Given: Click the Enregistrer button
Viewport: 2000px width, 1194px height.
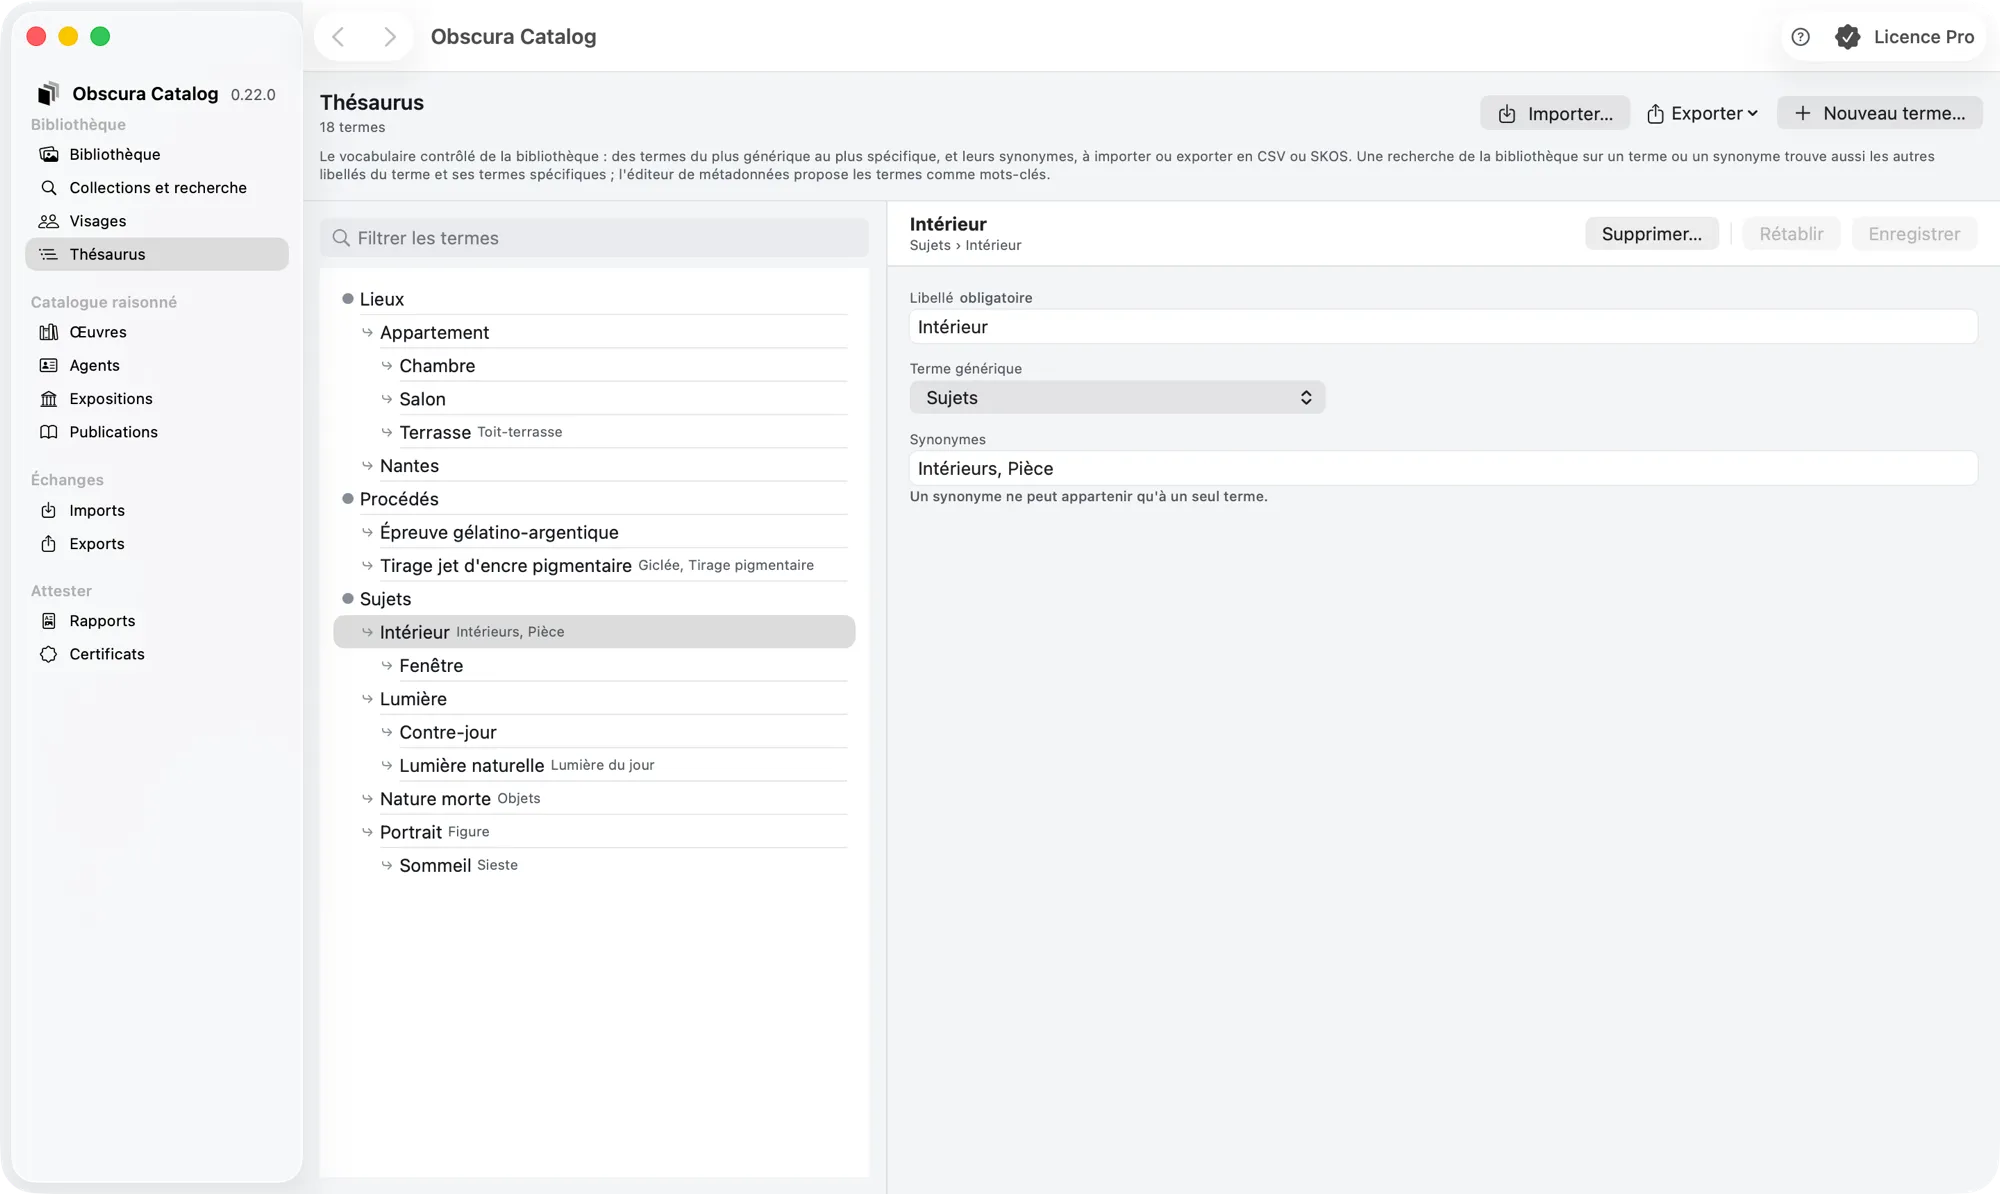Looking at the screenshot, I should (x=1914, y=234).
